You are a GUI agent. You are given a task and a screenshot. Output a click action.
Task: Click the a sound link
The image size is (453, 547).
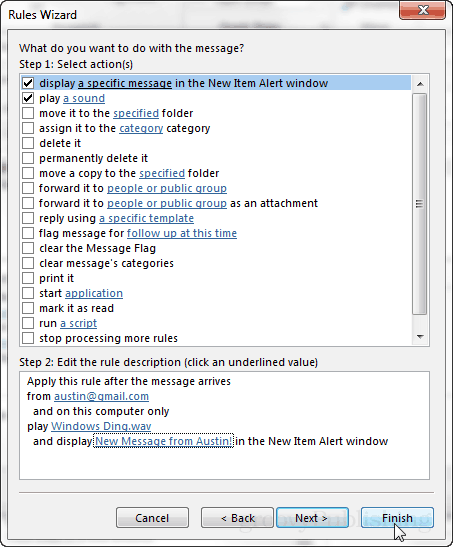pos(84,98)
